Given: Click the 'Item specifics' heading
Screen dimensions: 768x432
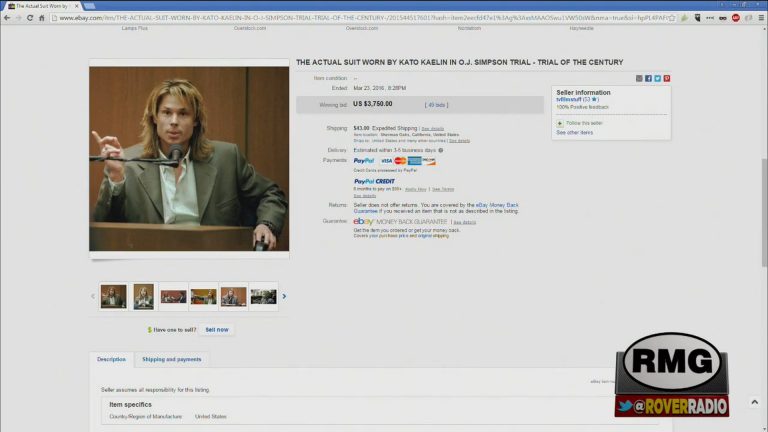Looking at the screenshot, I should (x=130, y=405).
